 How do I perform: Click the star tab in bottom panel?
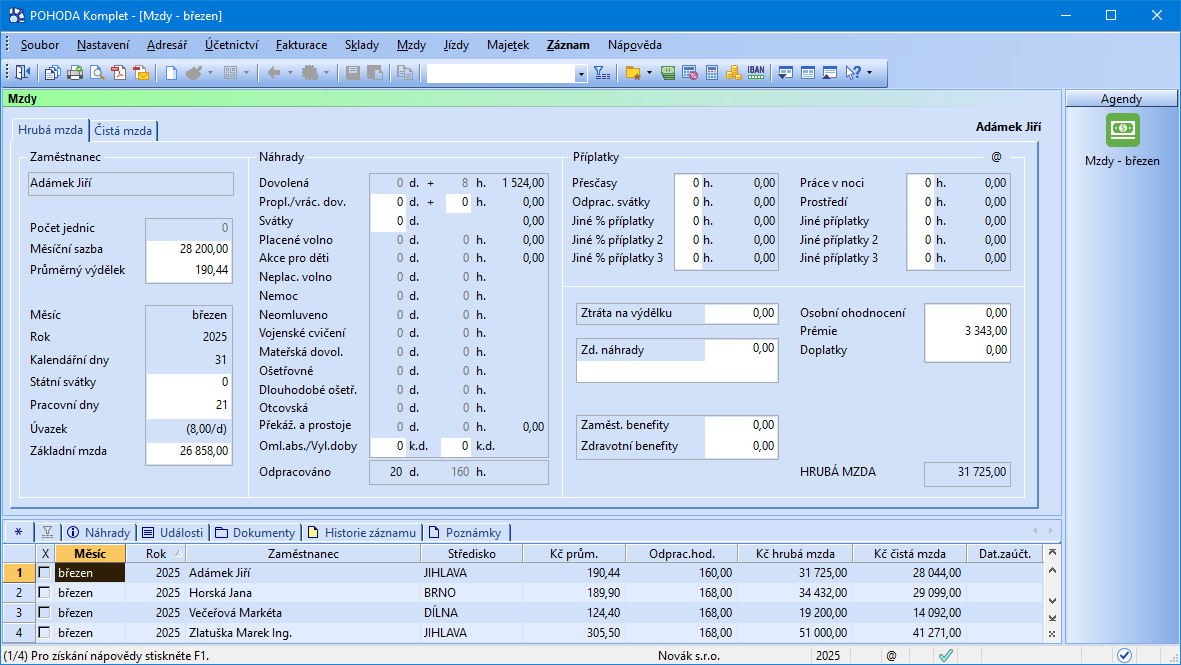click(19, 532)
